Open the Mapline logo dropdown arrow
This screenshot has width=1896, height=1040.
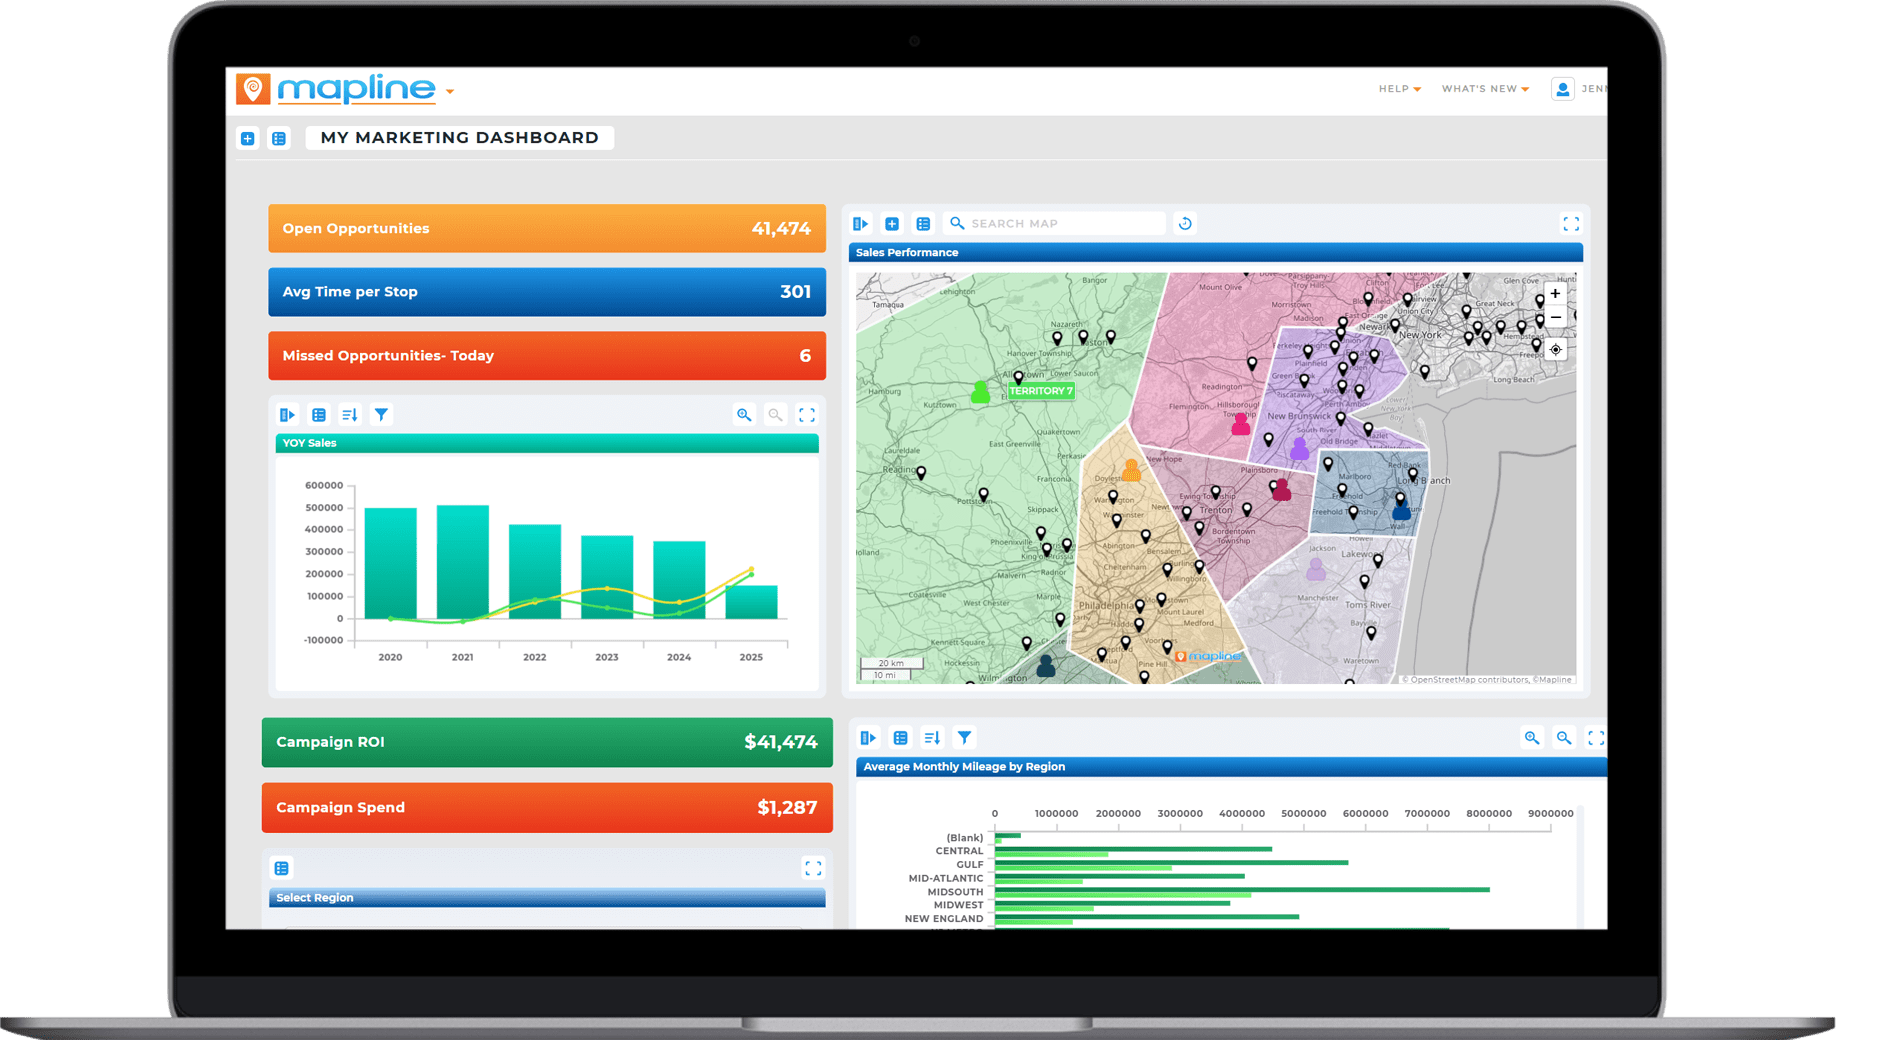(450, 90)
